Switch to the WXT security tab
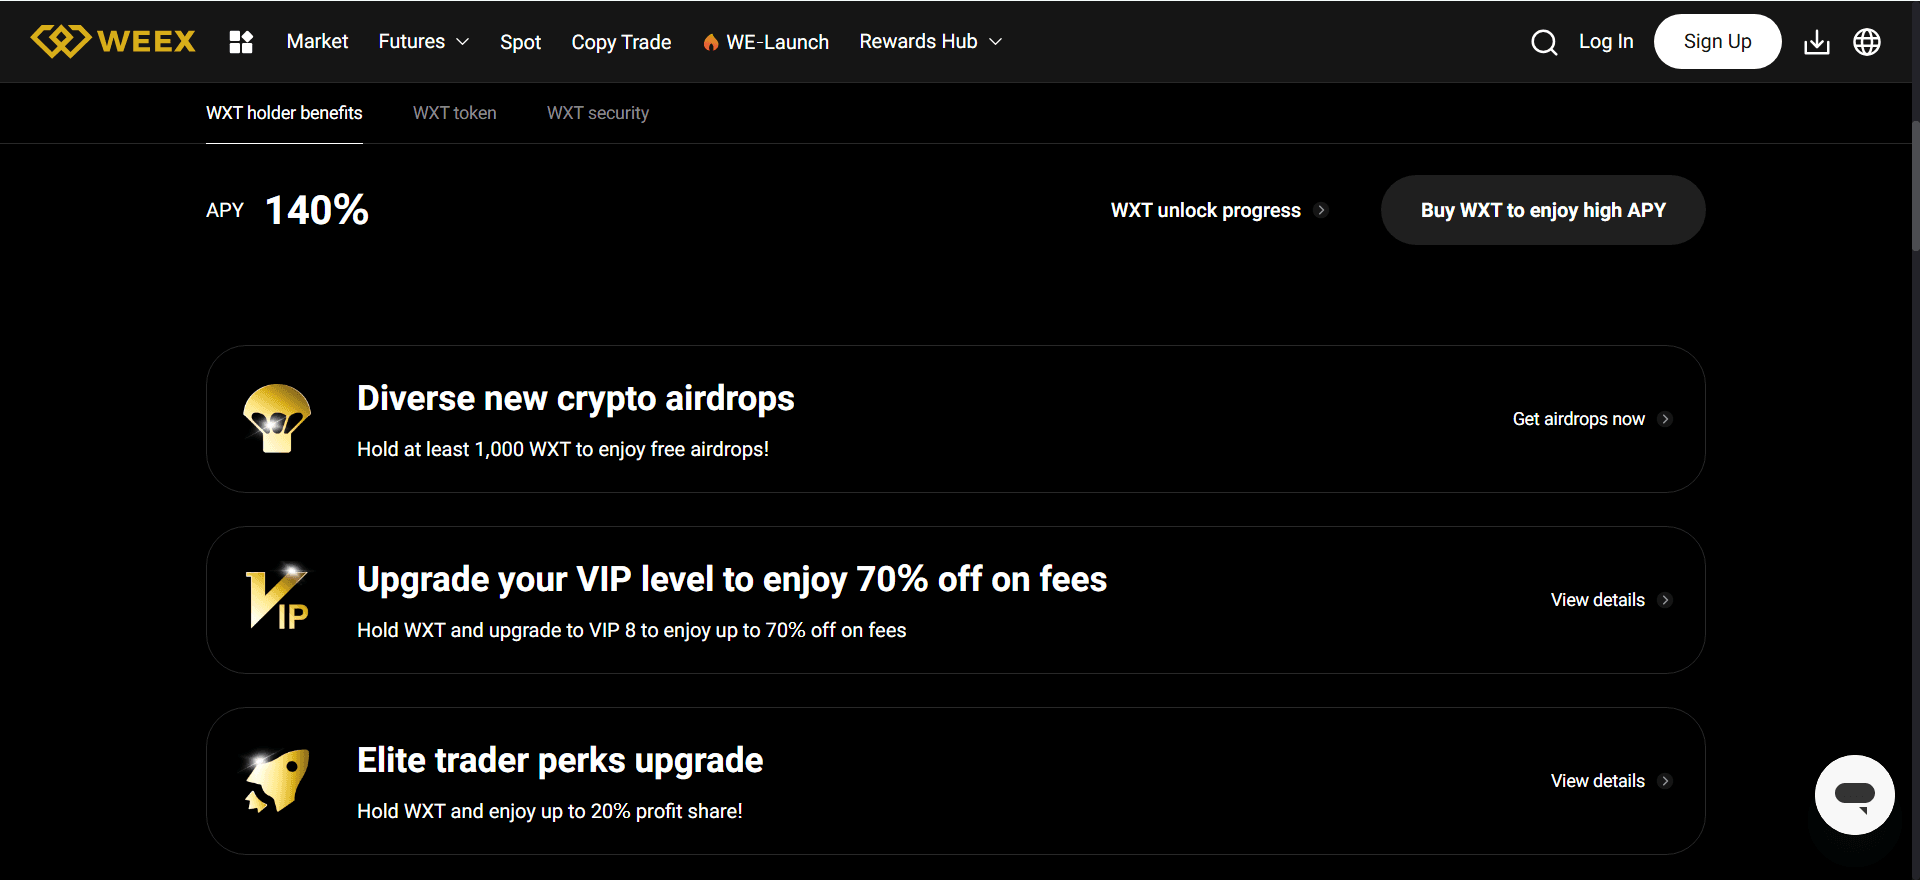This screenshot has width=1920, height=880. tap(597, 113)
